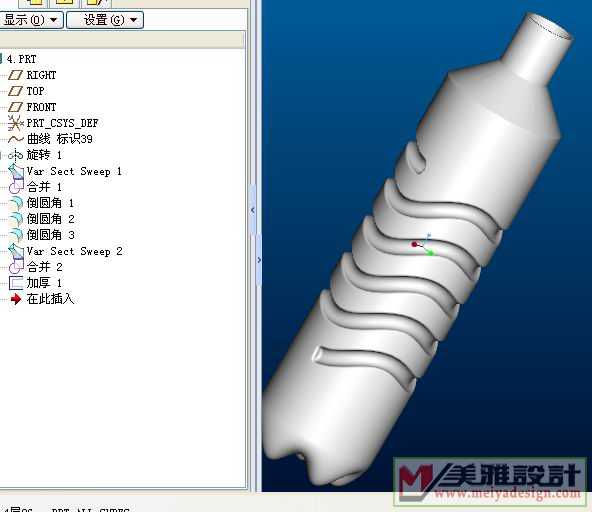Select the 4.PRT root part
This screenshot has height=512, width=592.
click(22, 59)
